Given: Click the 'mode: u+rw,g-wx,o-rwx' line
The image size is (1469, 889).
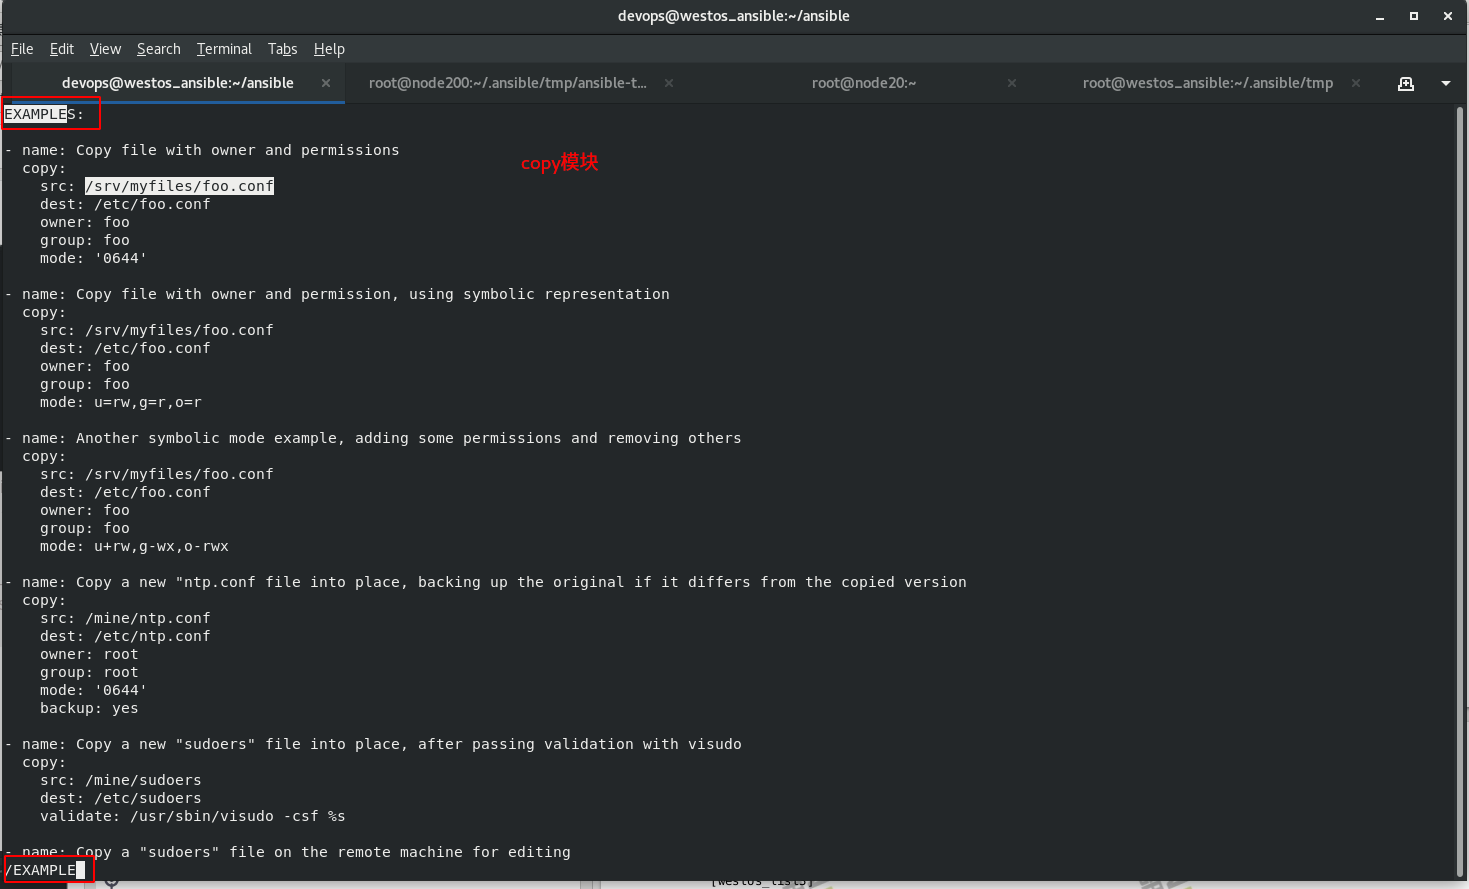Looking at the screenshot, I should [x=134, y=546].
